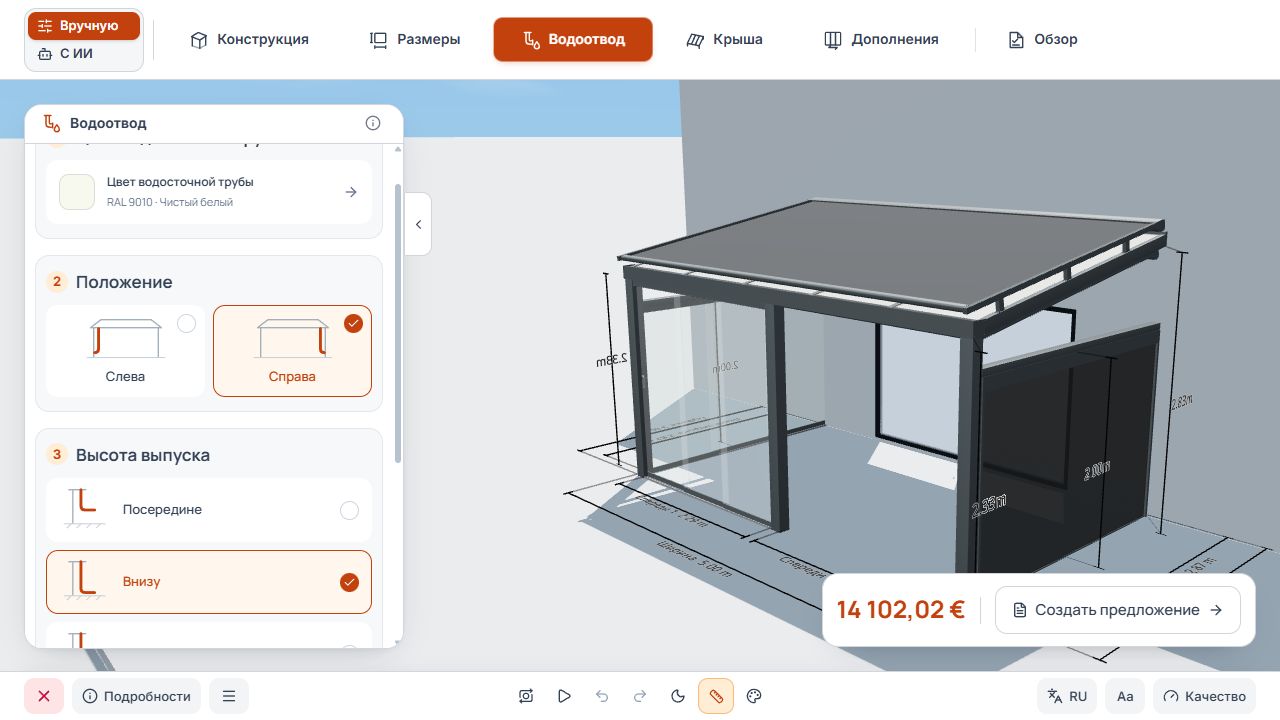Collapse the side panel with chevron

click(x=418, y=224)
